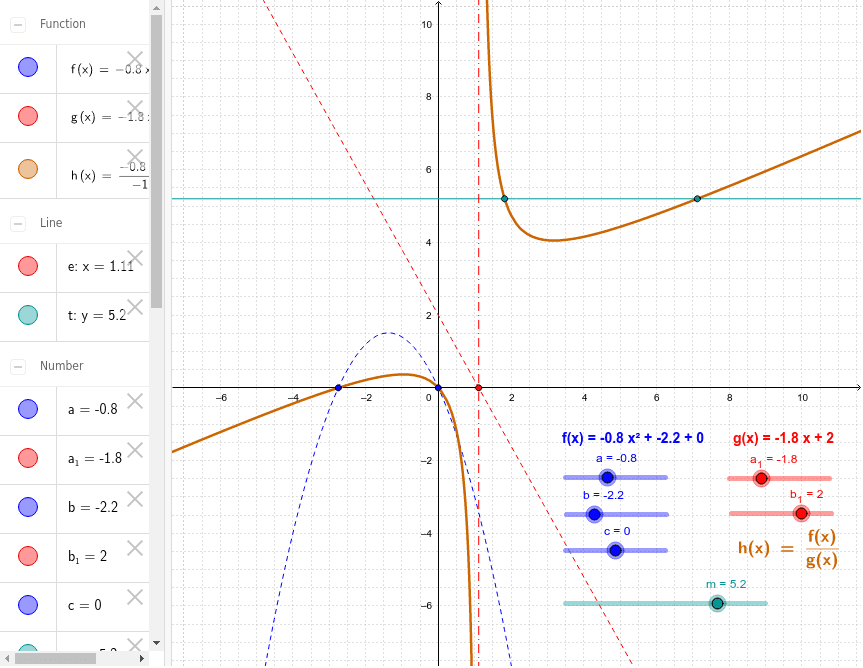Click the red a₁ slider knob in graphics view
The image size is (863, 668).
pos(761,477)
